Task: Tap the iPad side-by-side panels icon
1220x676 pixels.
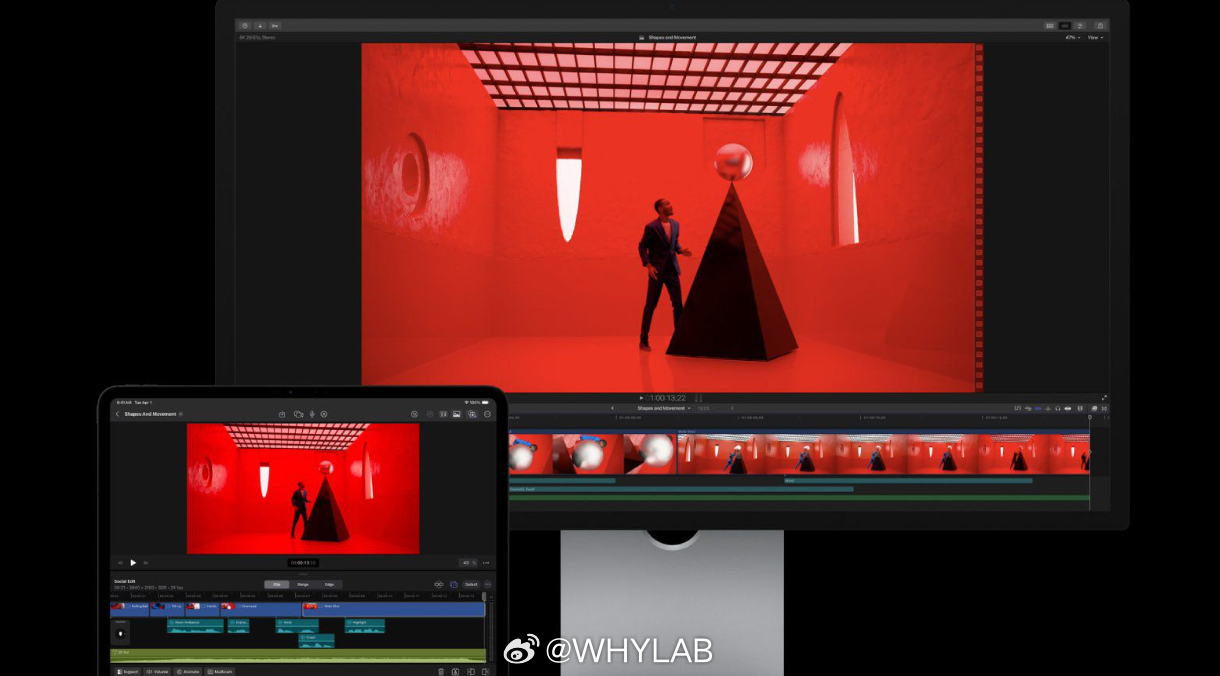Action: (443, 414)
